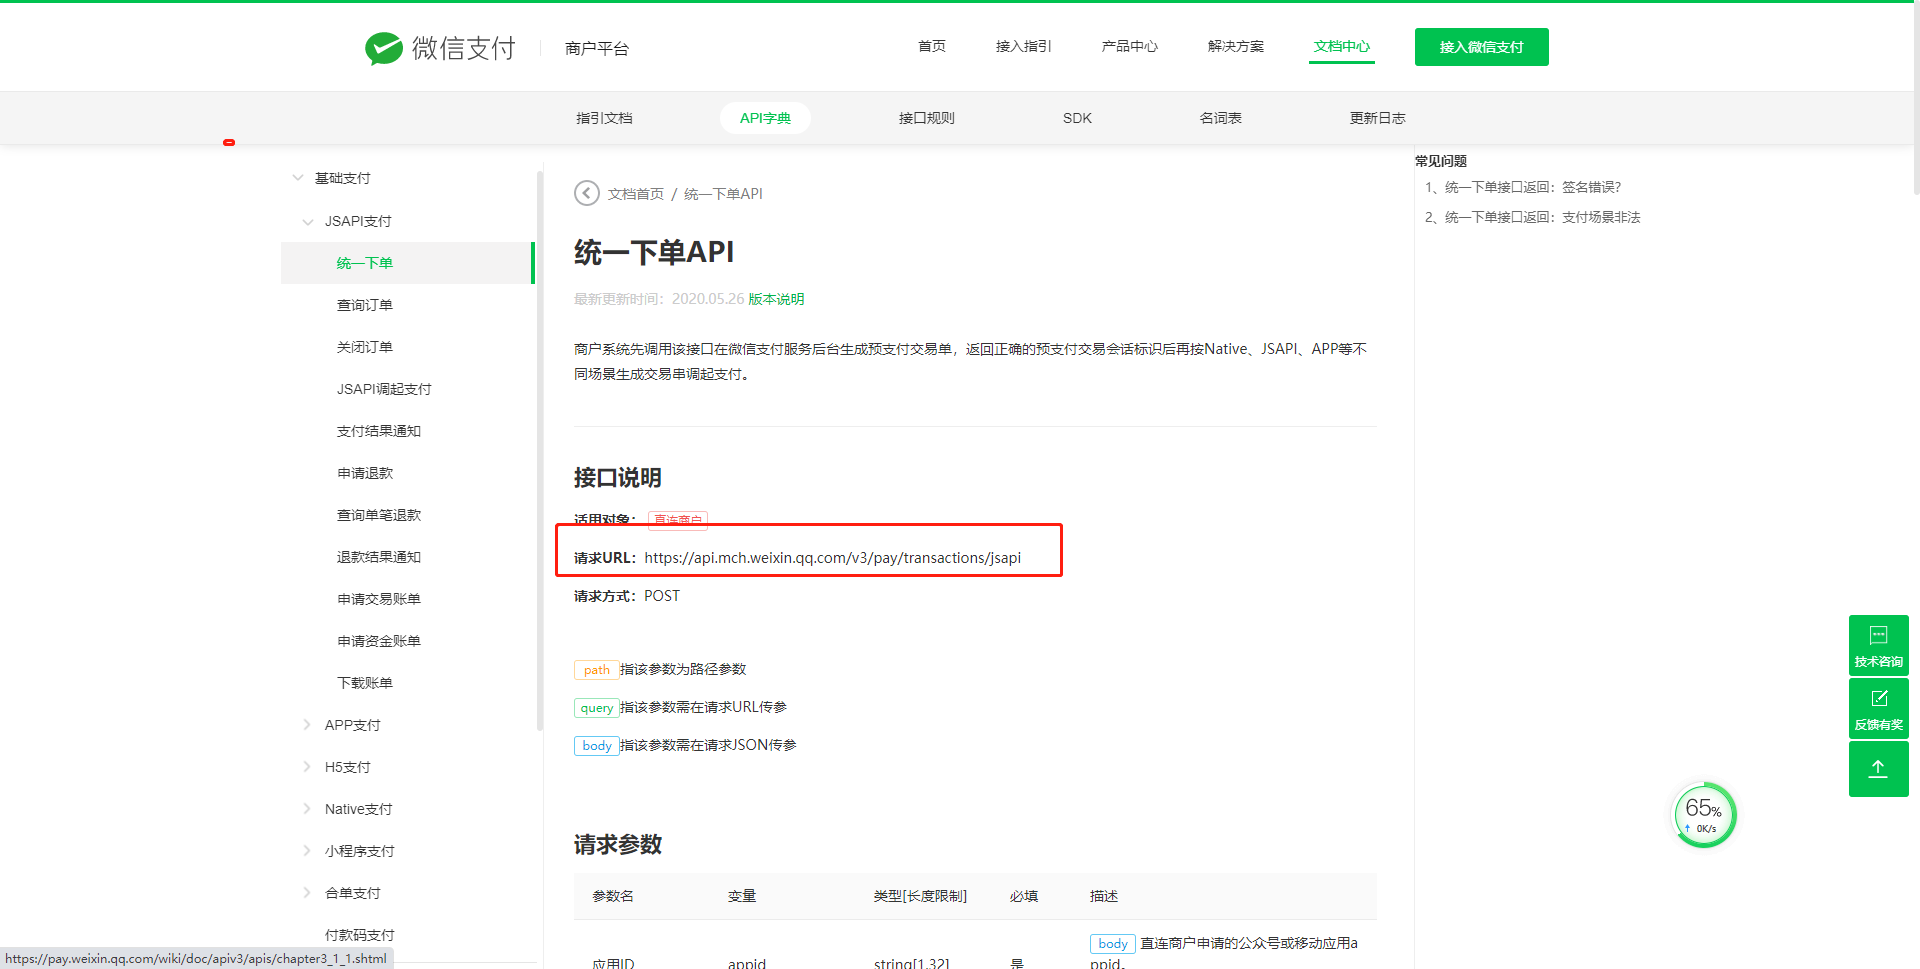1920x969 pixels.
Task: Collapse the 基础支付 section
Action: coord(298,178)
